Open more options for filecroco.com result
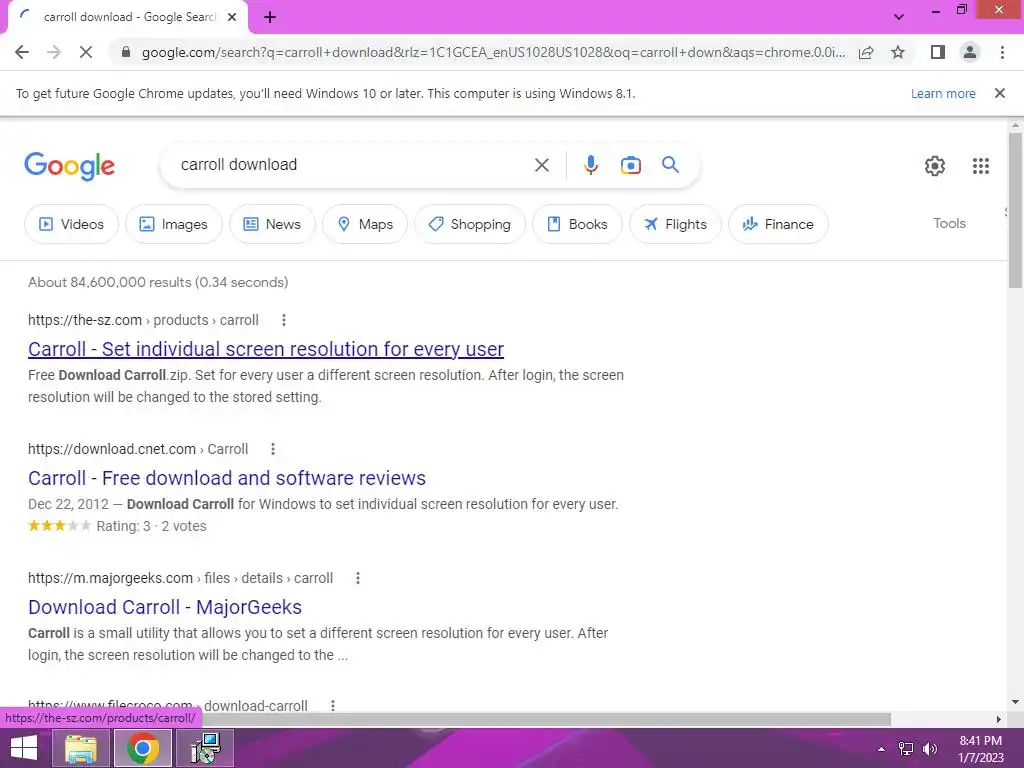 tap(333, 706)
